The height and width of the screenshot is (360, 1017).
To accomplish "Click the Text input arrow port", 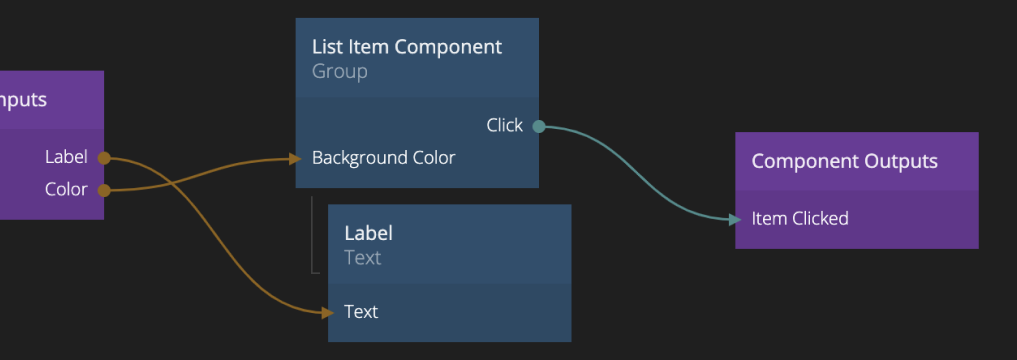I will click(328, 313).
